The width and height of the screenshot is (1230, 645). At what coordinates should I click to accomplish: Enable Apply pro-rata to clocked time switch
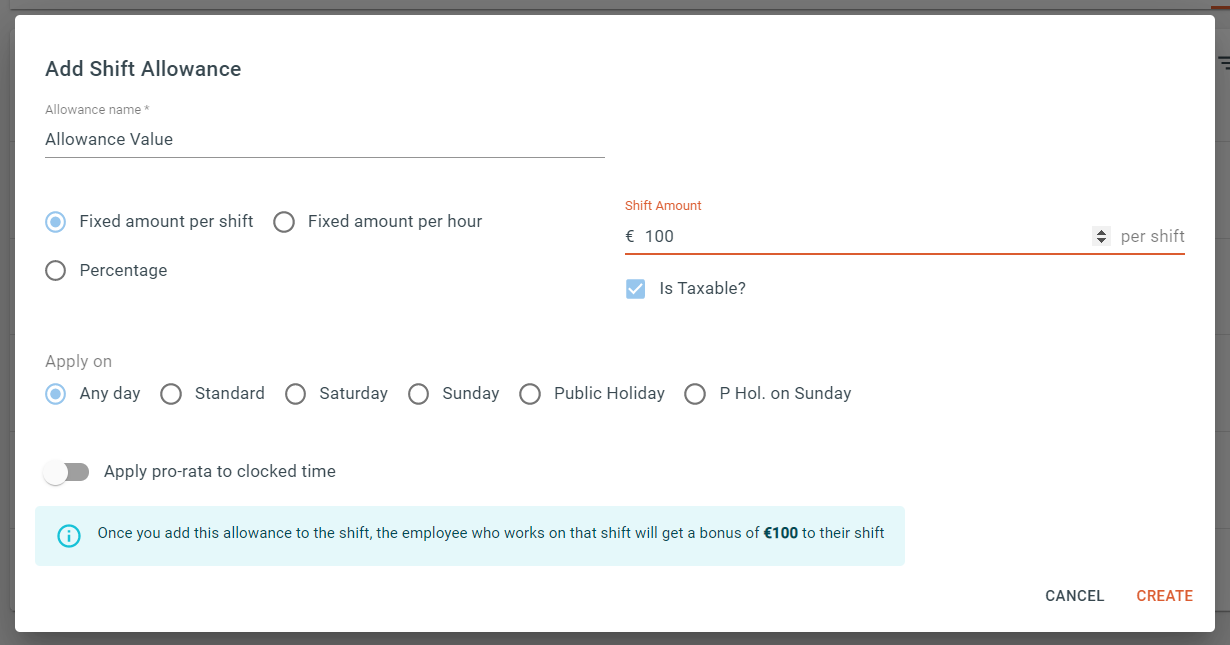(67, 472)
